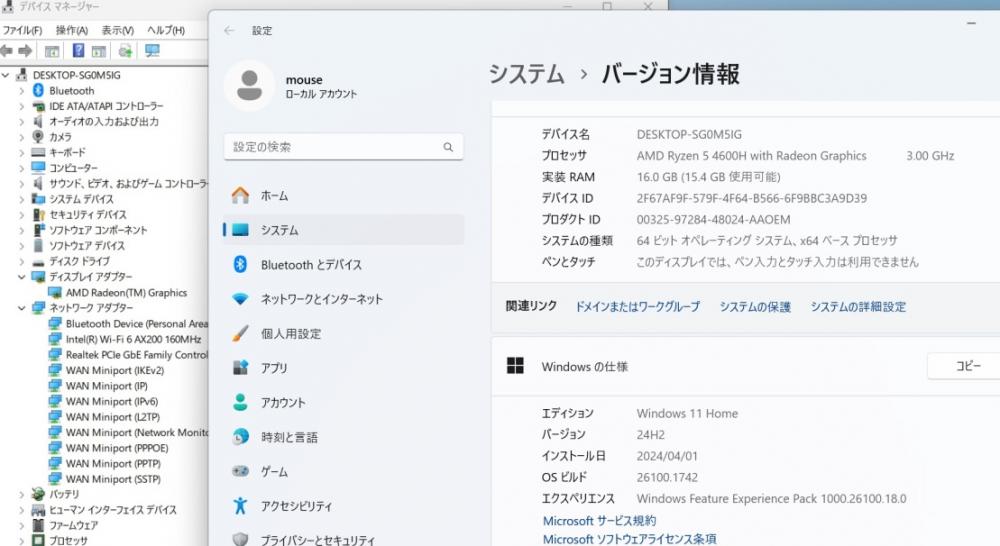
Task: Open 個人用設定 settings page
Action: 344,333
